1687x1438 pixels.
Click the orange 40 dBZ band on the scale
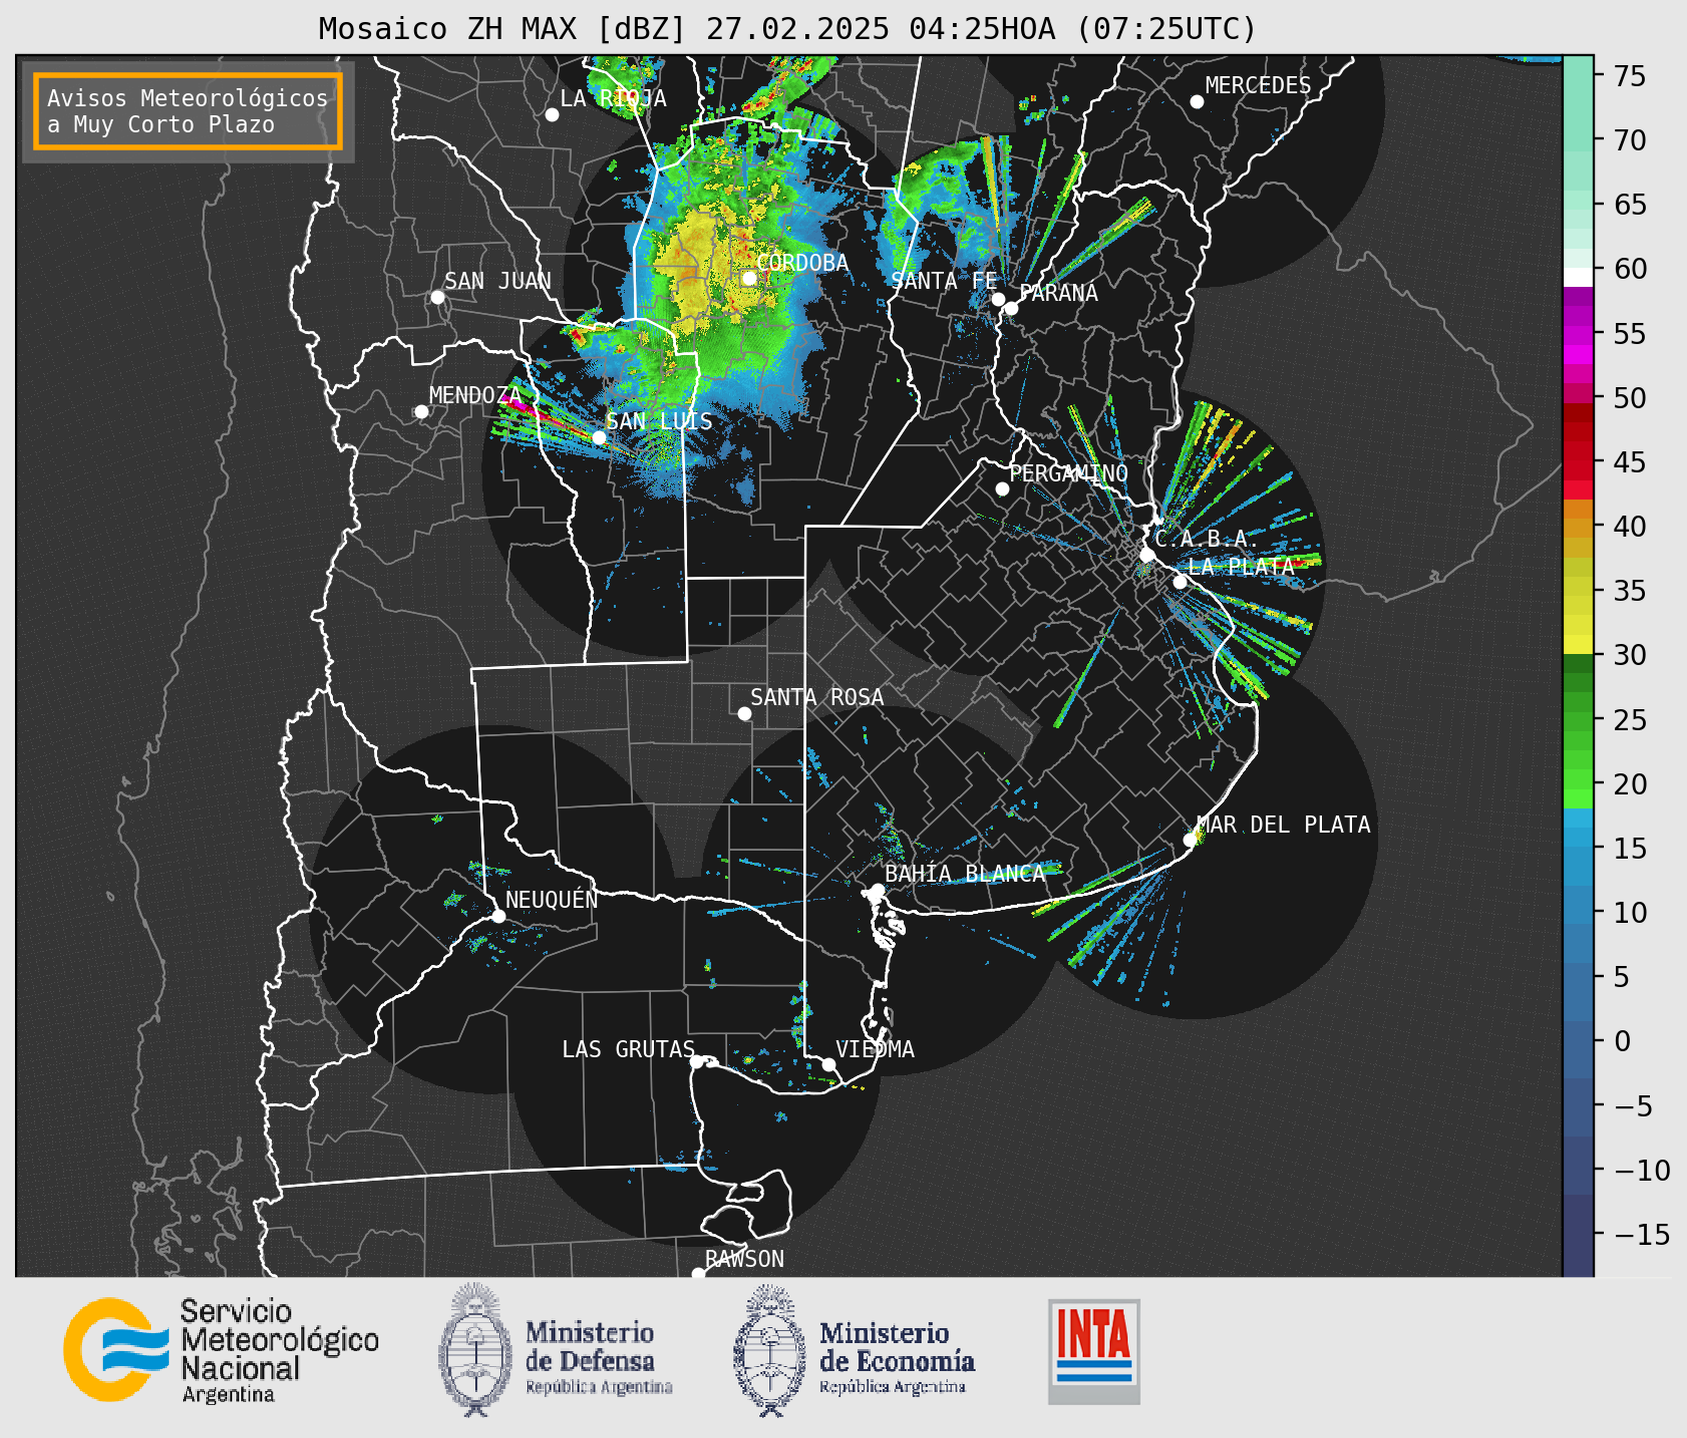1578,528
